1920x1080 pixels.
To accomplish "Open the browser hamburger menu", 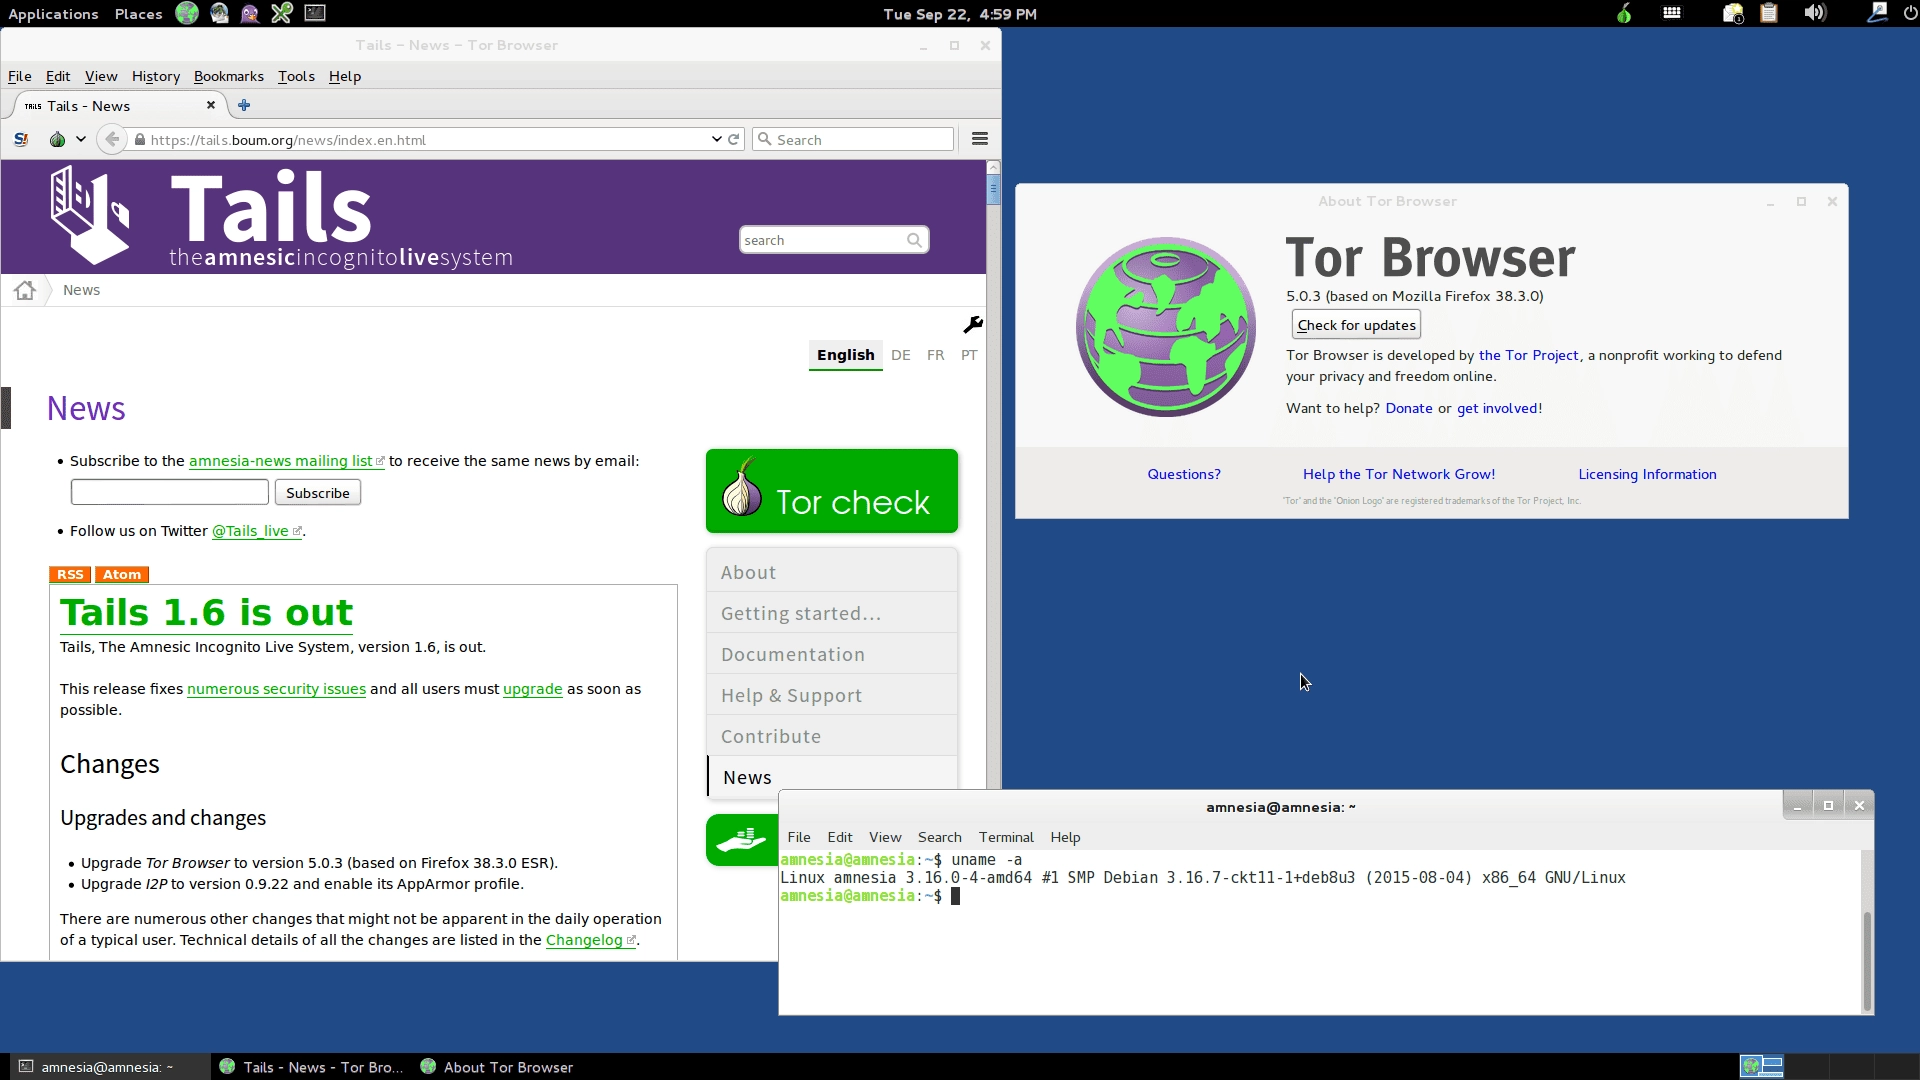I will pos(980,139).
